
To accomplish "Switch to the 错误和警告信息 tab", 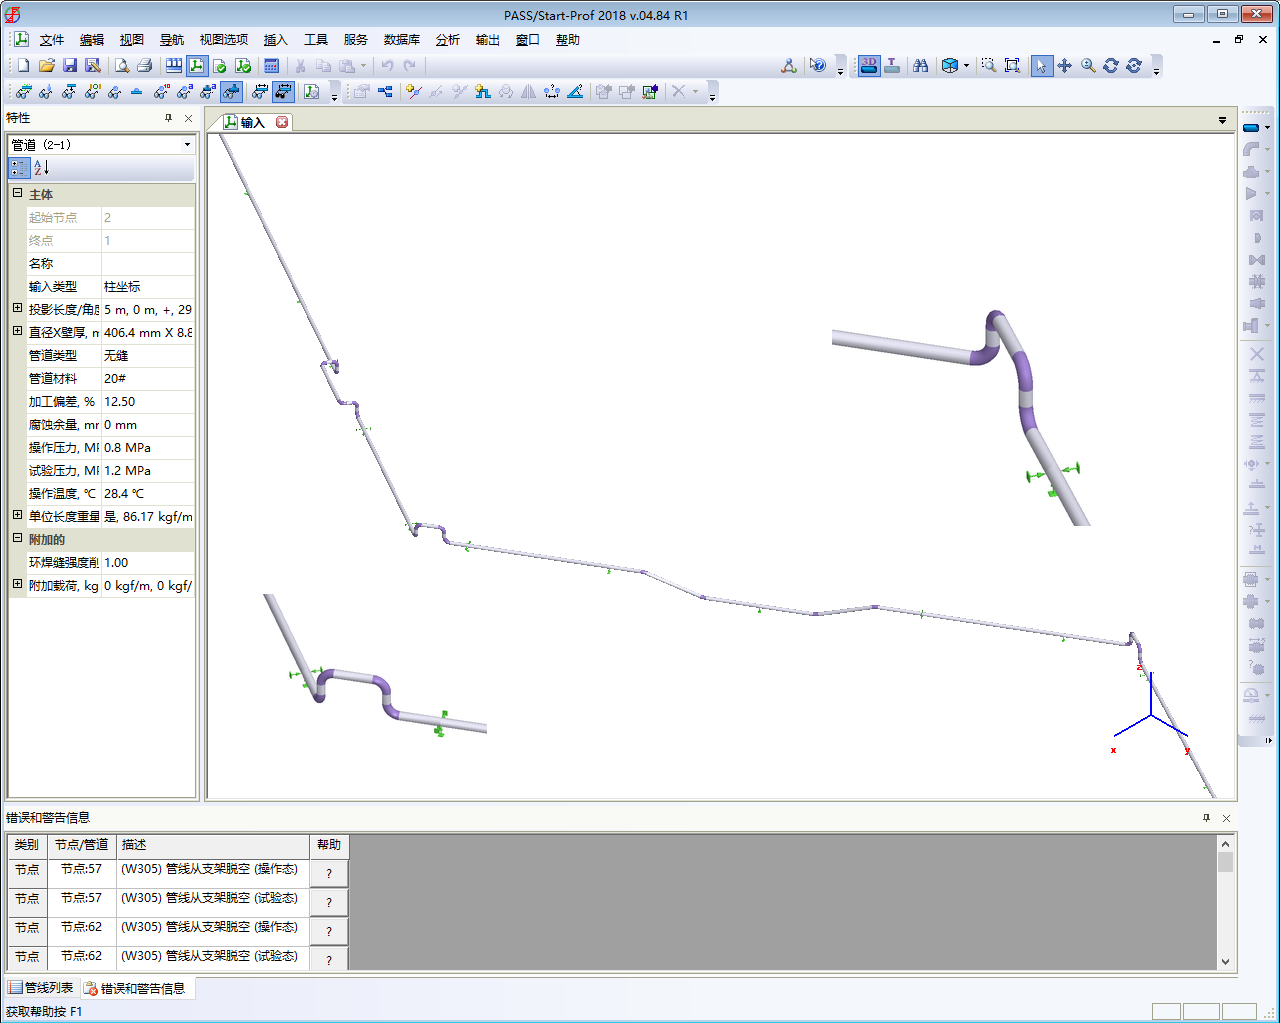I will point(135,988).
